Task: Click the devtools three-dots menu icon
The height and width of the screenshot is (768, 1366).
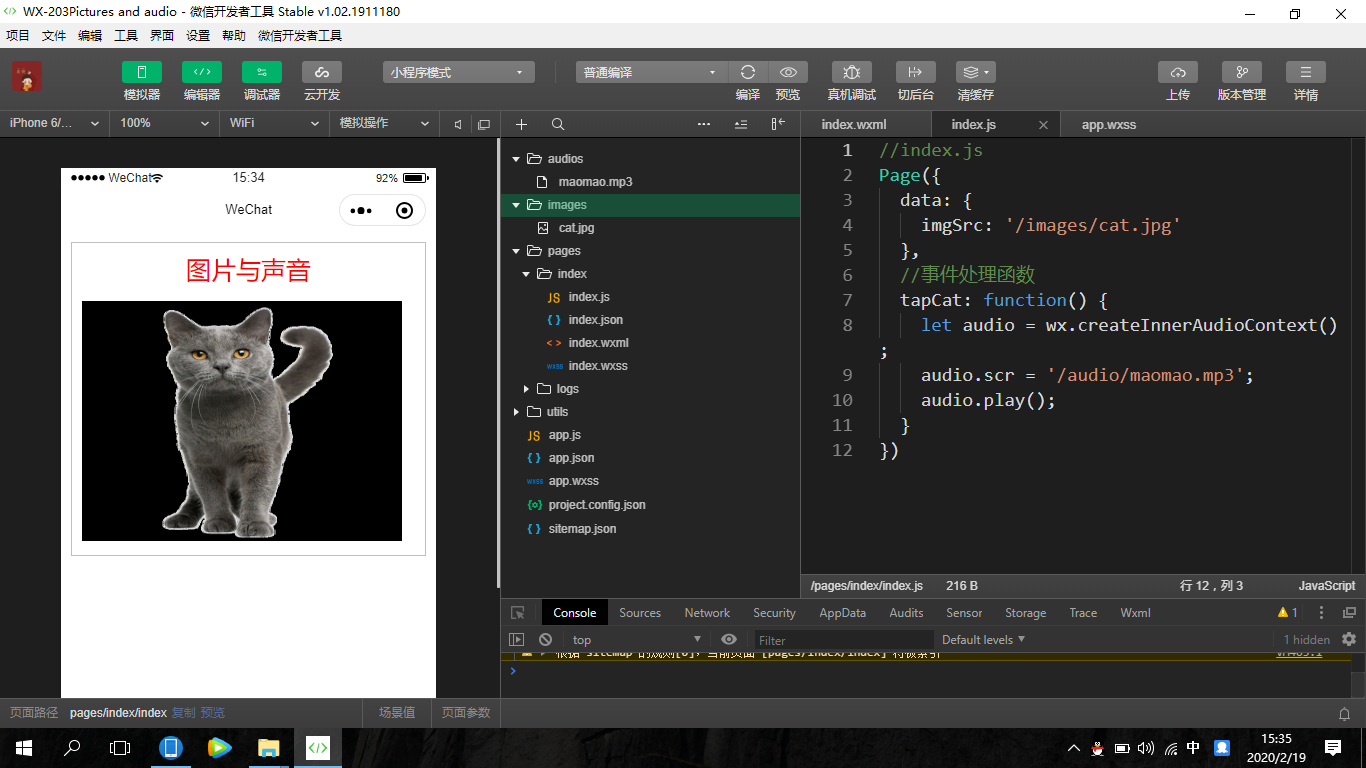Action: [x=1321, y=613]
